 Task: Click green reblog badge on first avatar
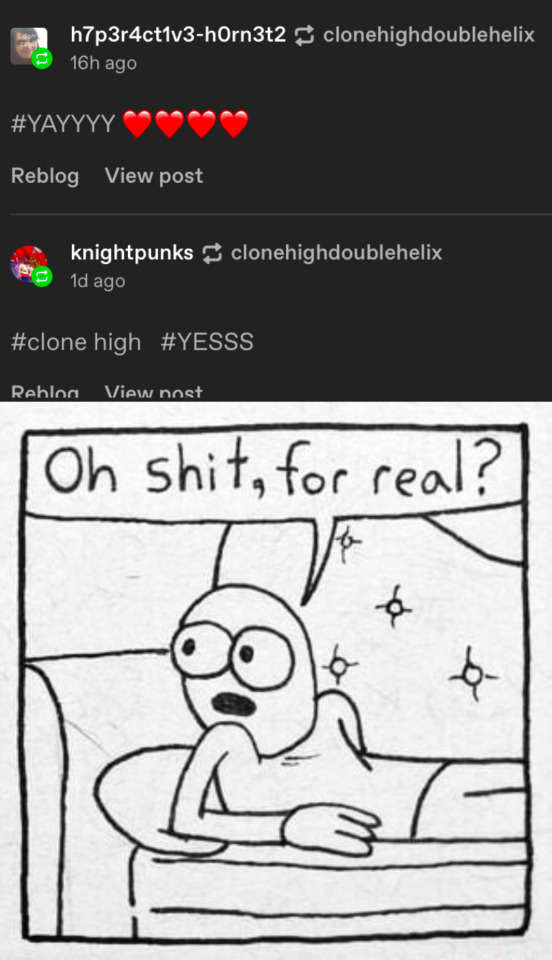point(42,59)
